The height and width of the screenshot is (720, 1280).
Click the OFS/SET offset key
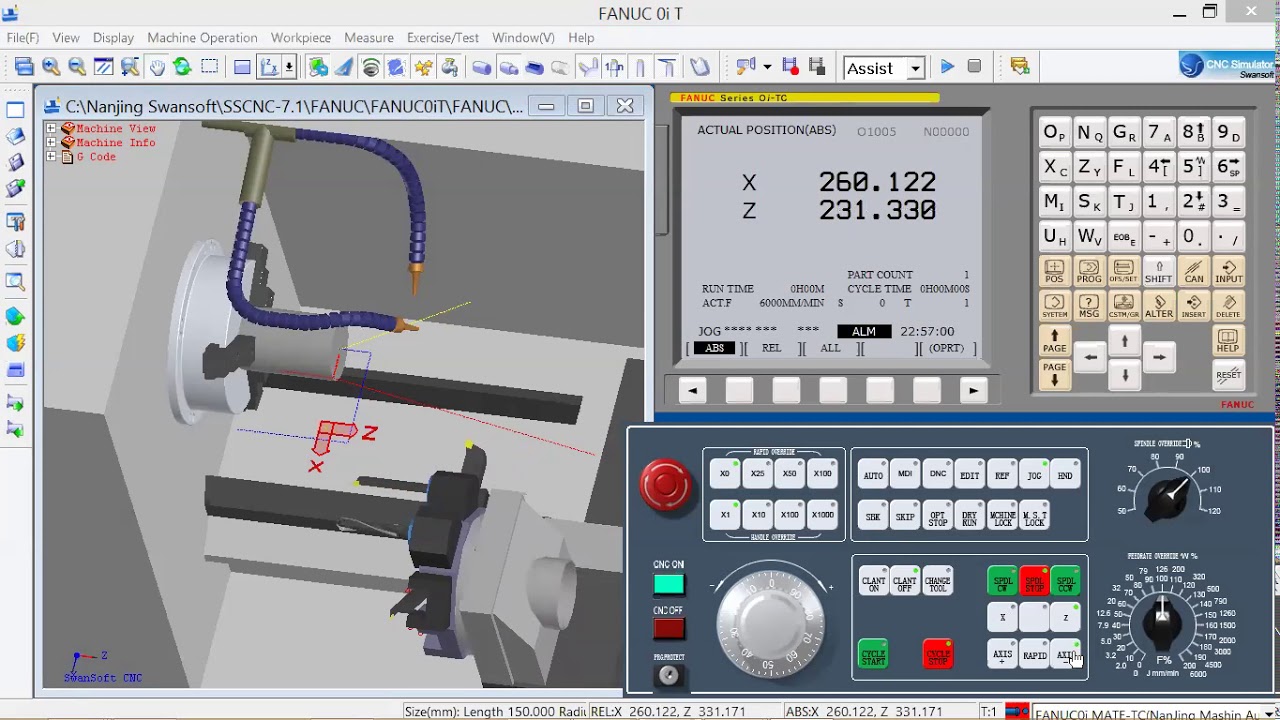1124,272
